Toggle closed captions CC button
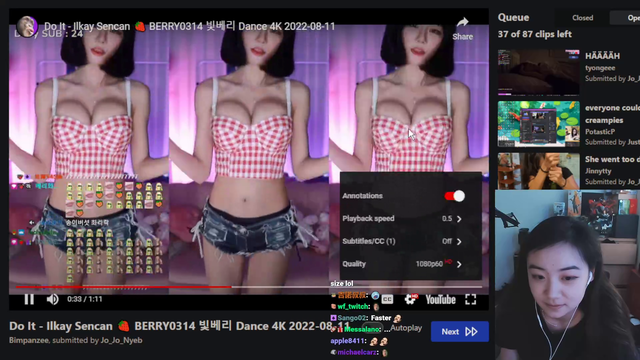The width and height of the screenshot is (640, 360). (387, 299)
